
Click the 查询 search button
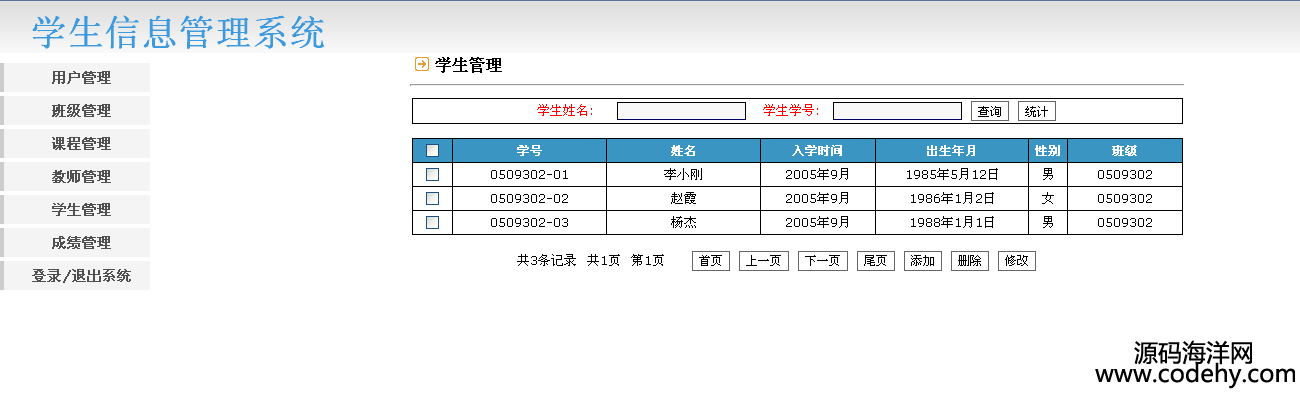[x=990, y=111]
